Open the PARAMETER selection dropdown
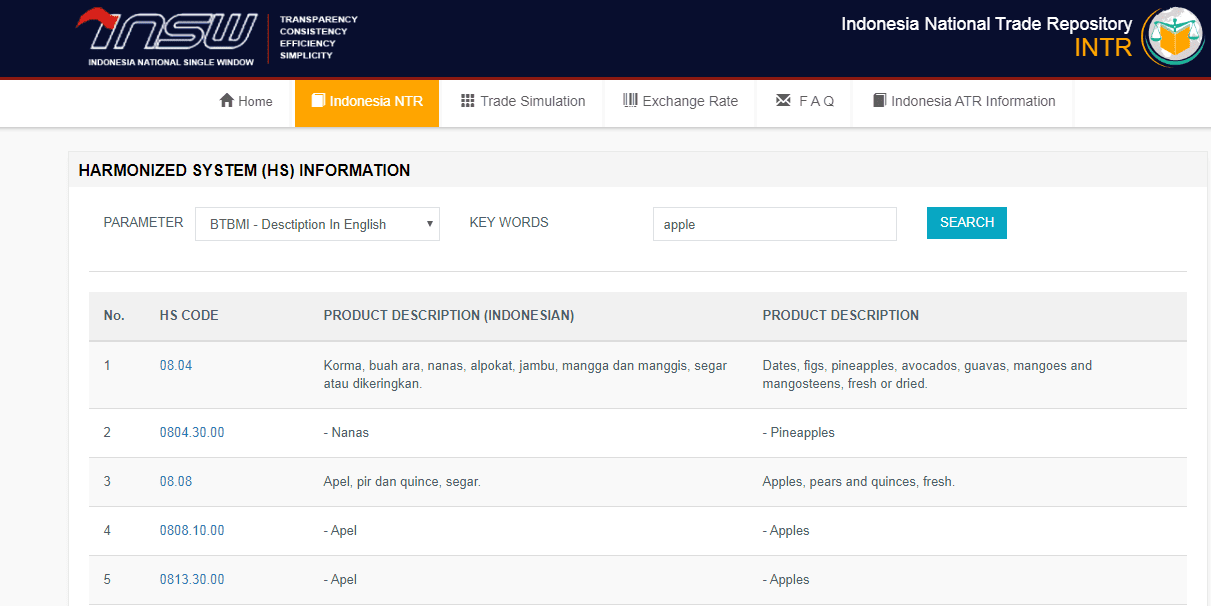Screen dimensions: 1211x606 (x=317, y=223)
